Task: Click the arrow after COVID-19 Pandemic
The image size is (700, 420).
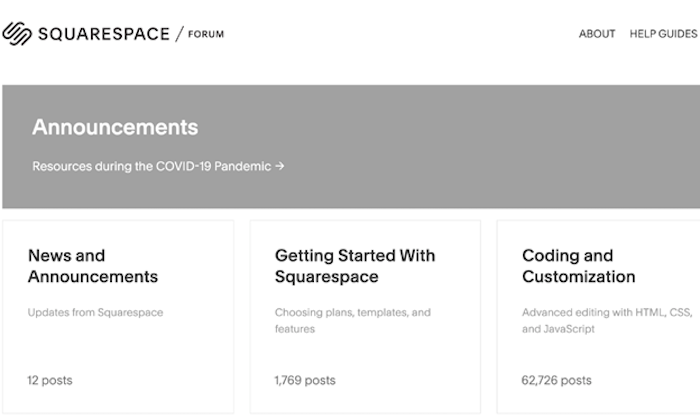Action: coord(280,166)
